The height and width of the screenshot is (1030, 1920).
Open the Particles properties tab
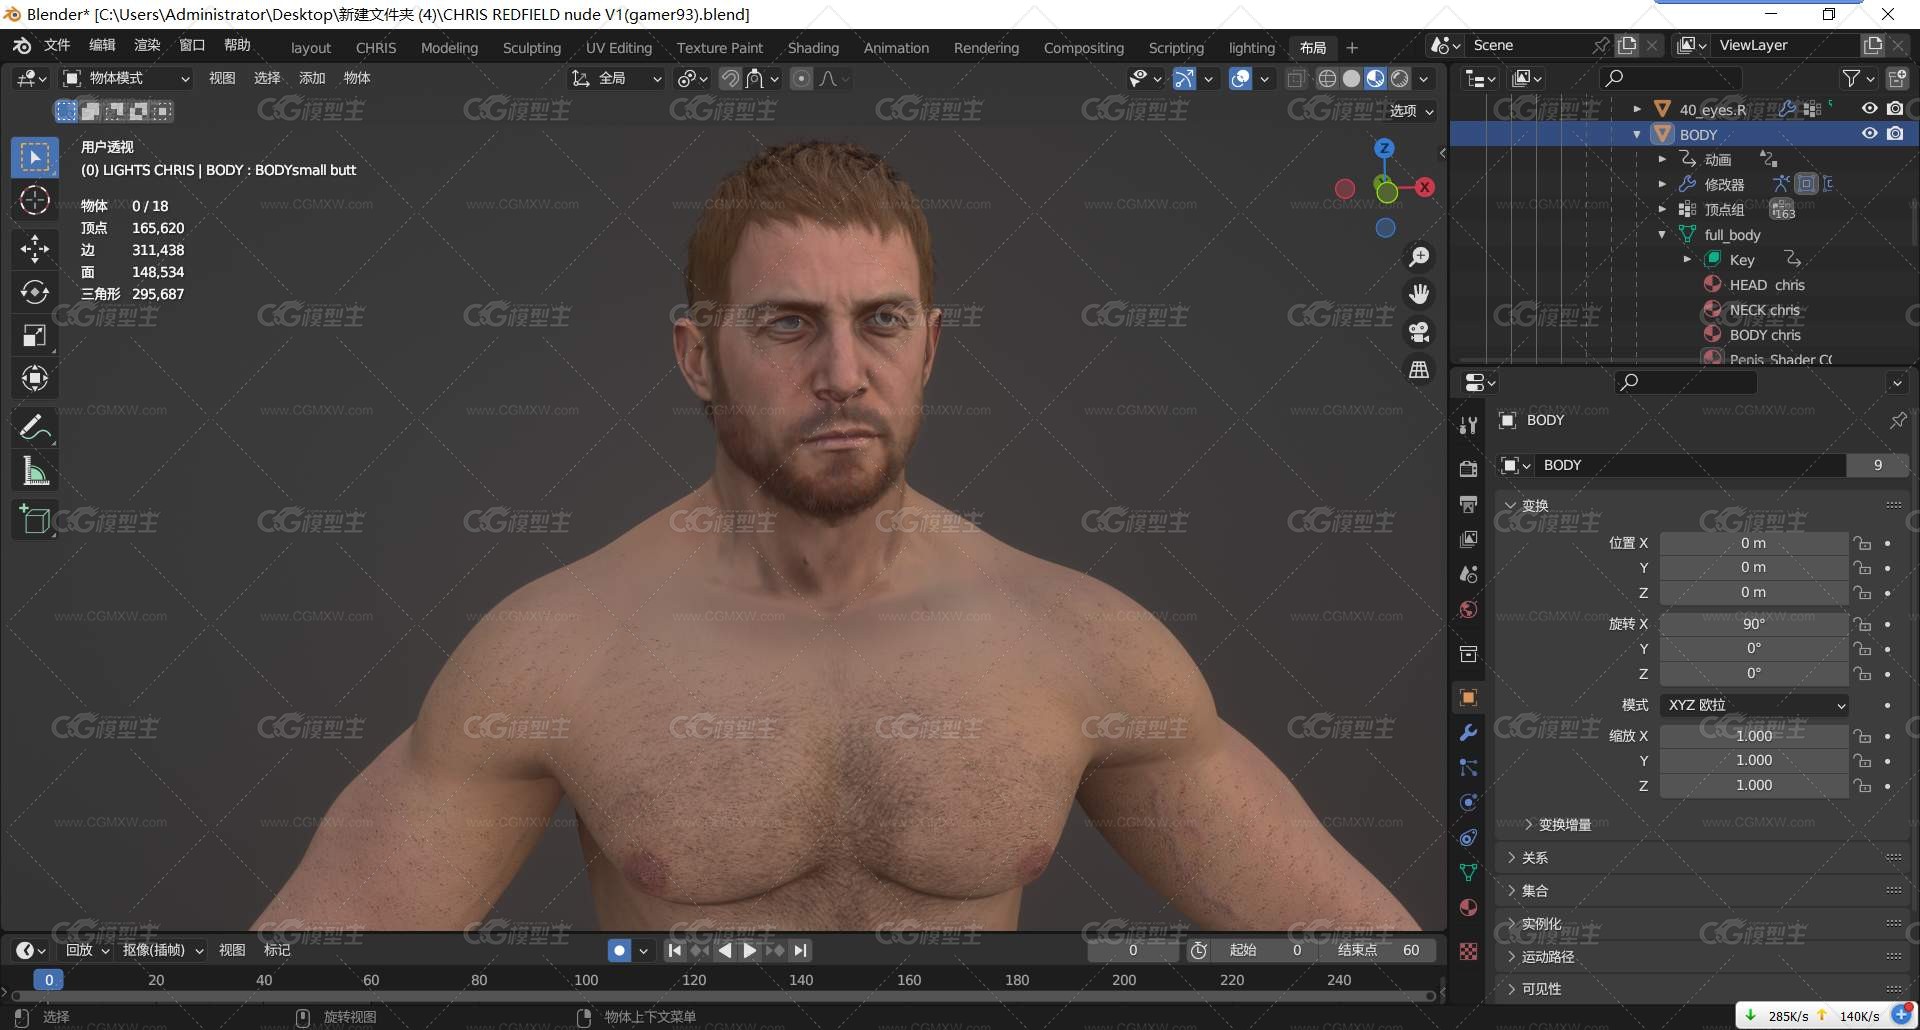click(x=1468, y=767)
